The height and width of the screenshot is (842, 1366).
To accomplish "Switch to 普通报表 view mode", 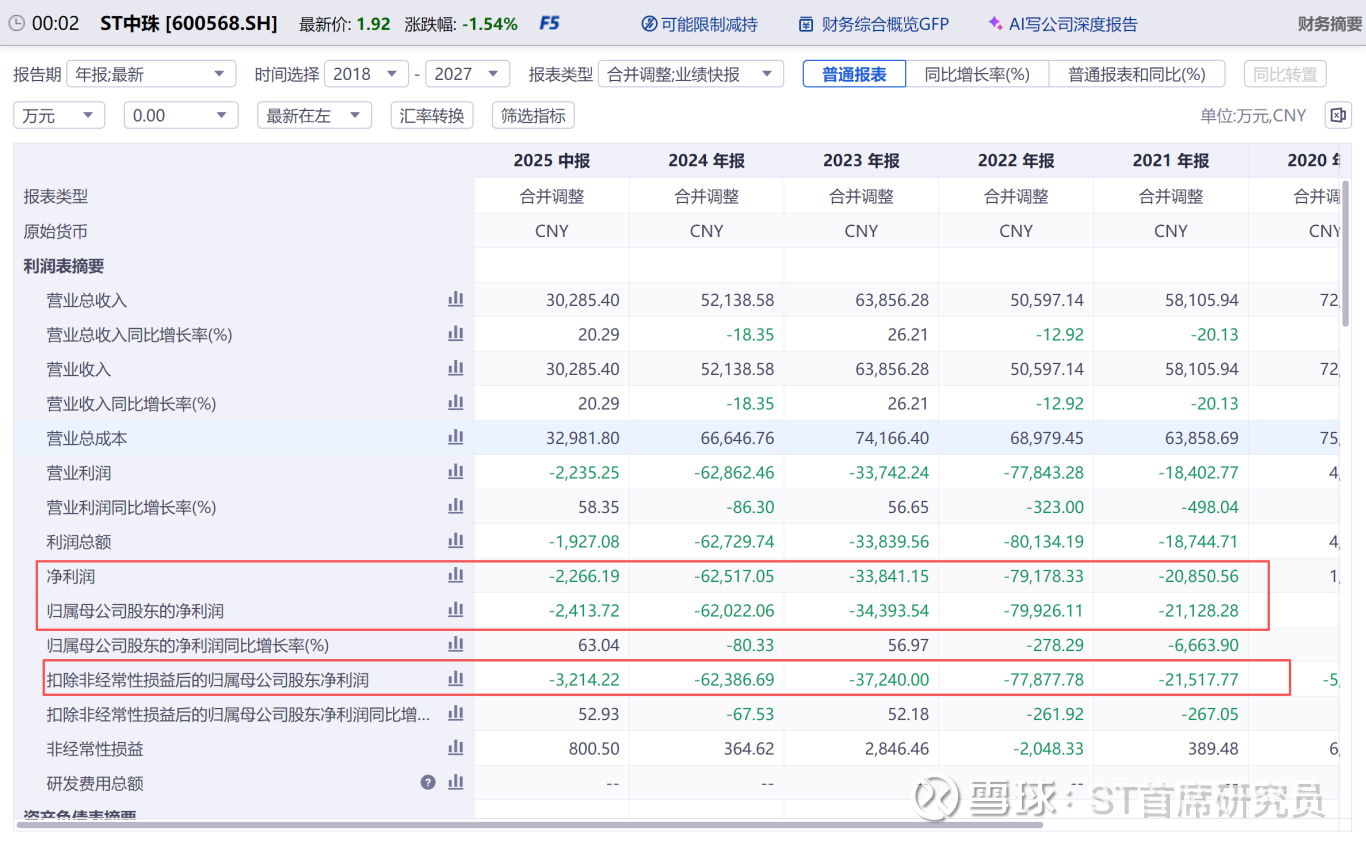I will tap(854, 74).
